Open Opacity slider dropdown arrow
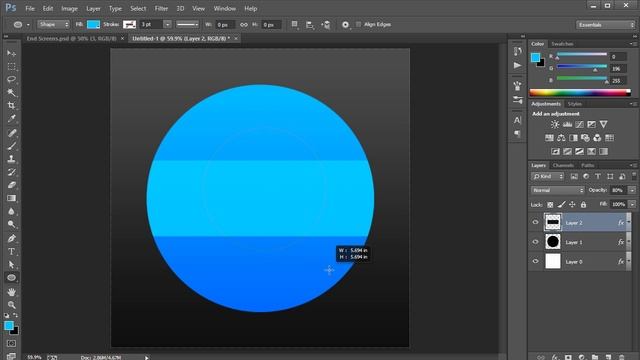Image resolution: width=640 pixels, height=360 pixels. 632,190
